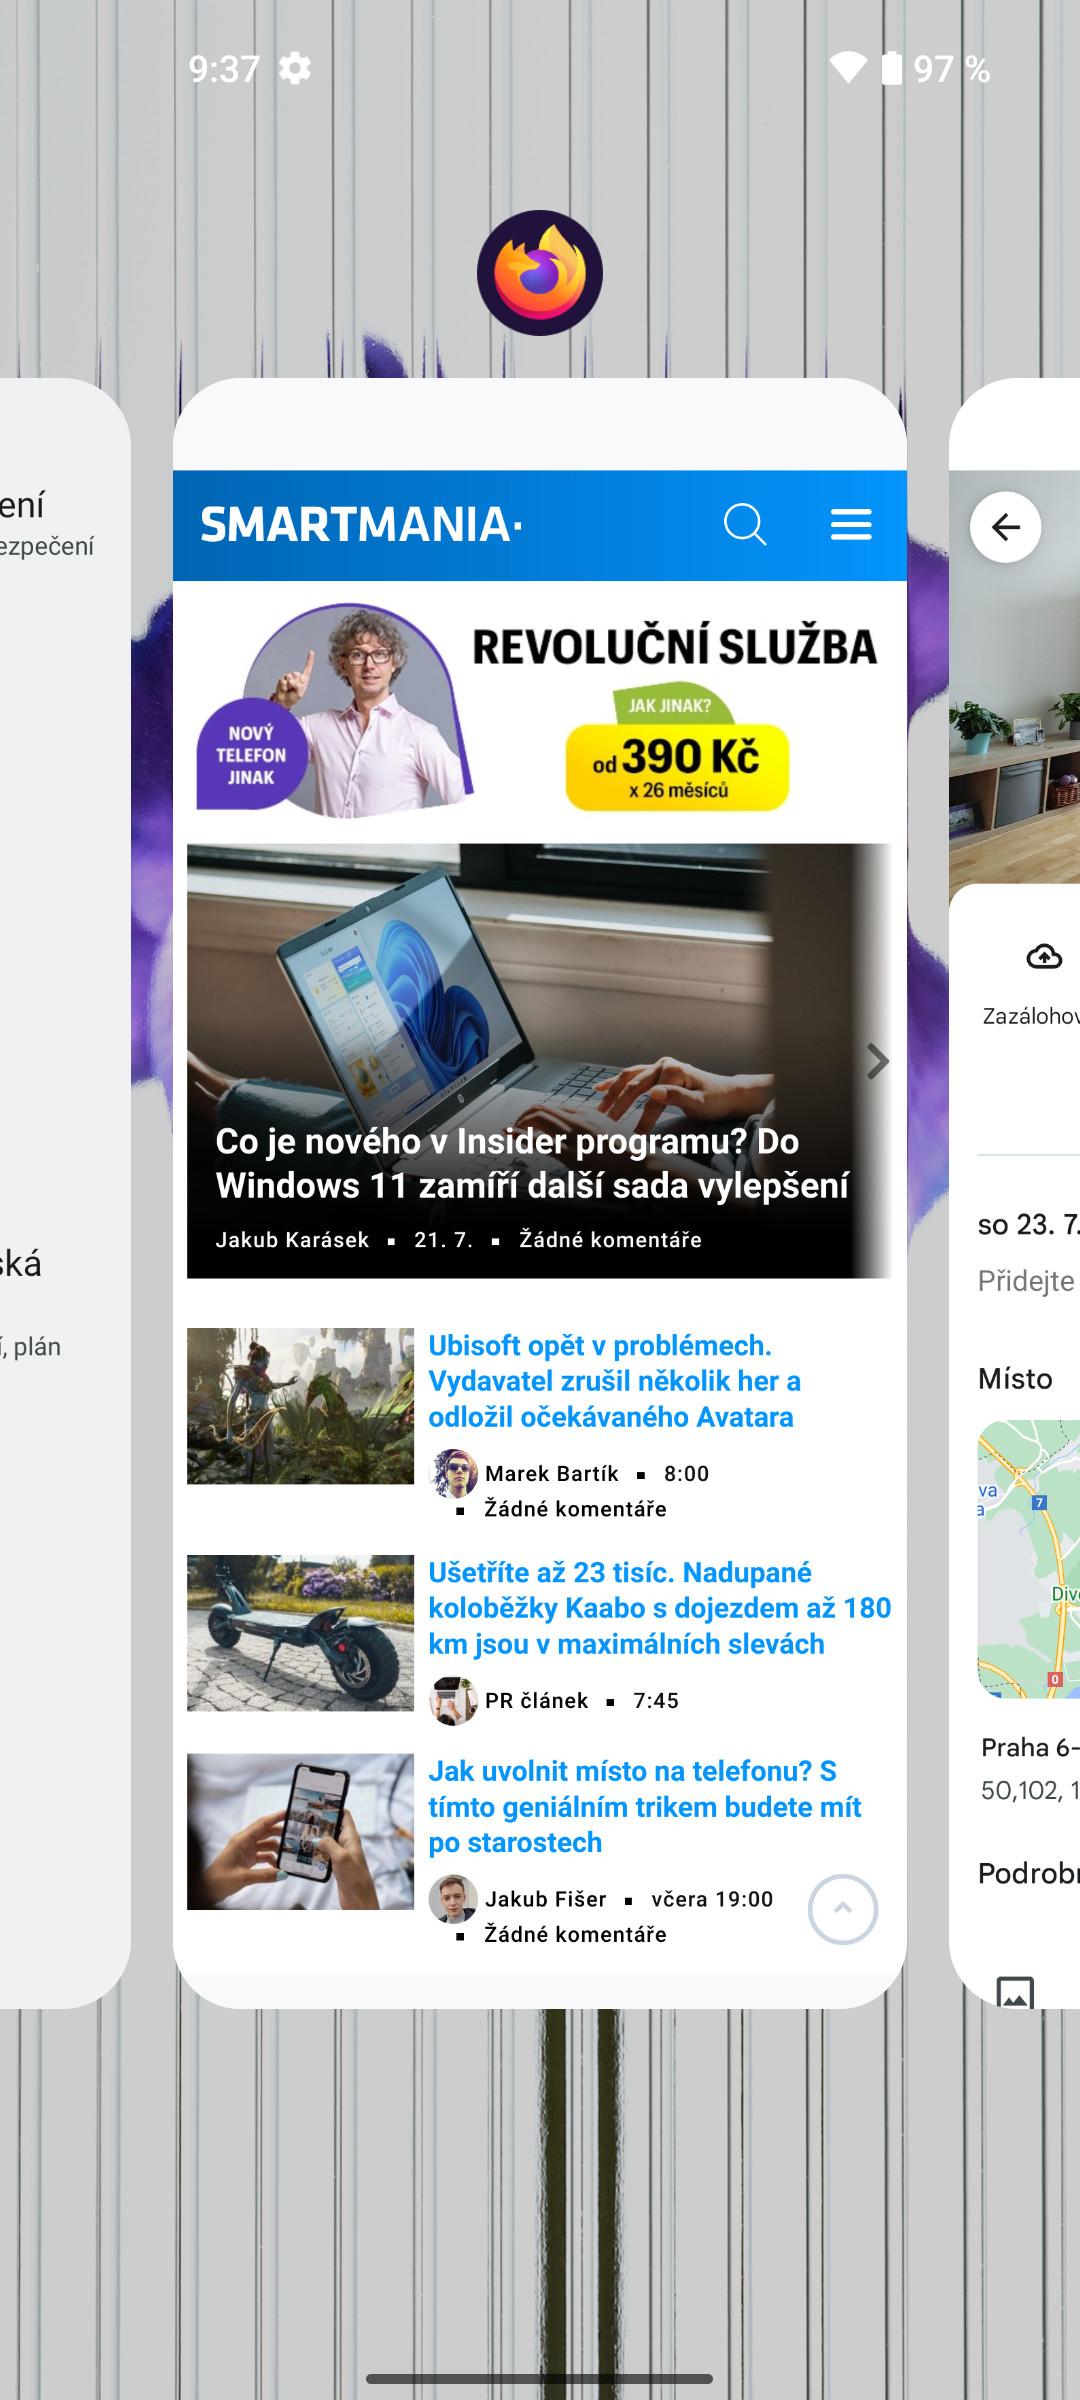Open the Smartmania hamburger menu
This screenshot has height=2400, width=1080.
(x=851, y=524)
